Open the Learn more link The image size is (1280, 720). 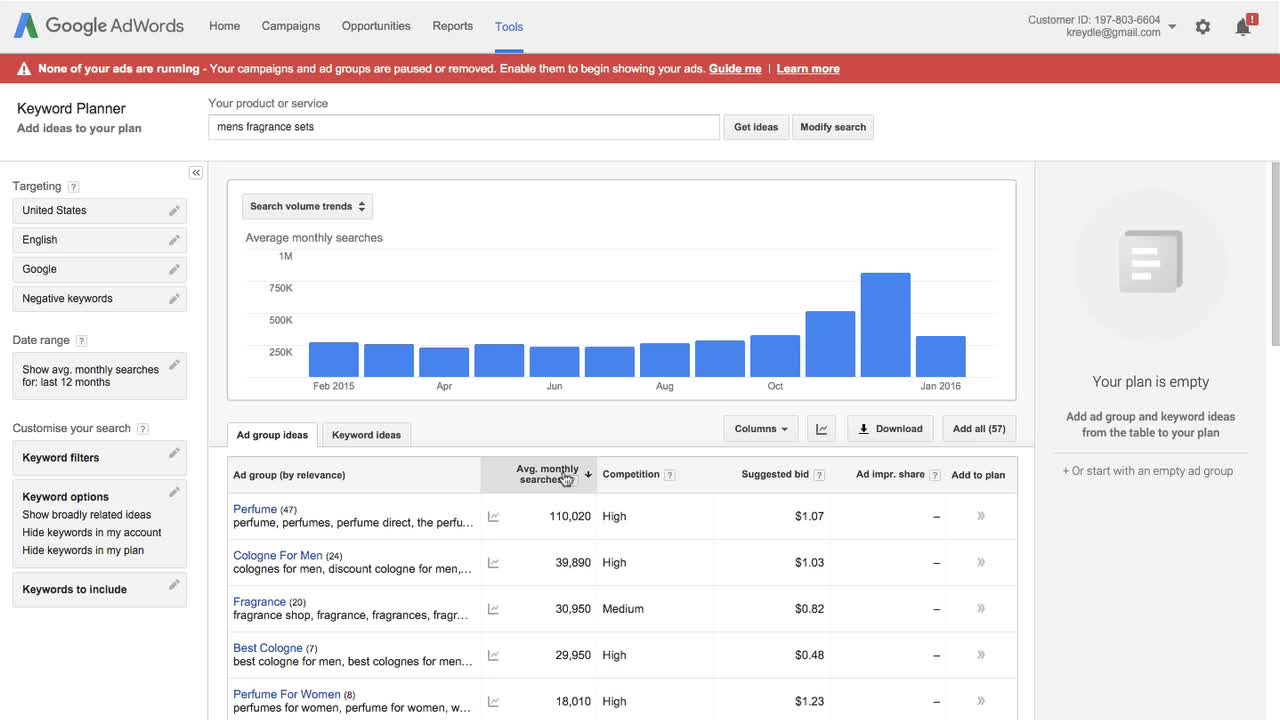808,69
